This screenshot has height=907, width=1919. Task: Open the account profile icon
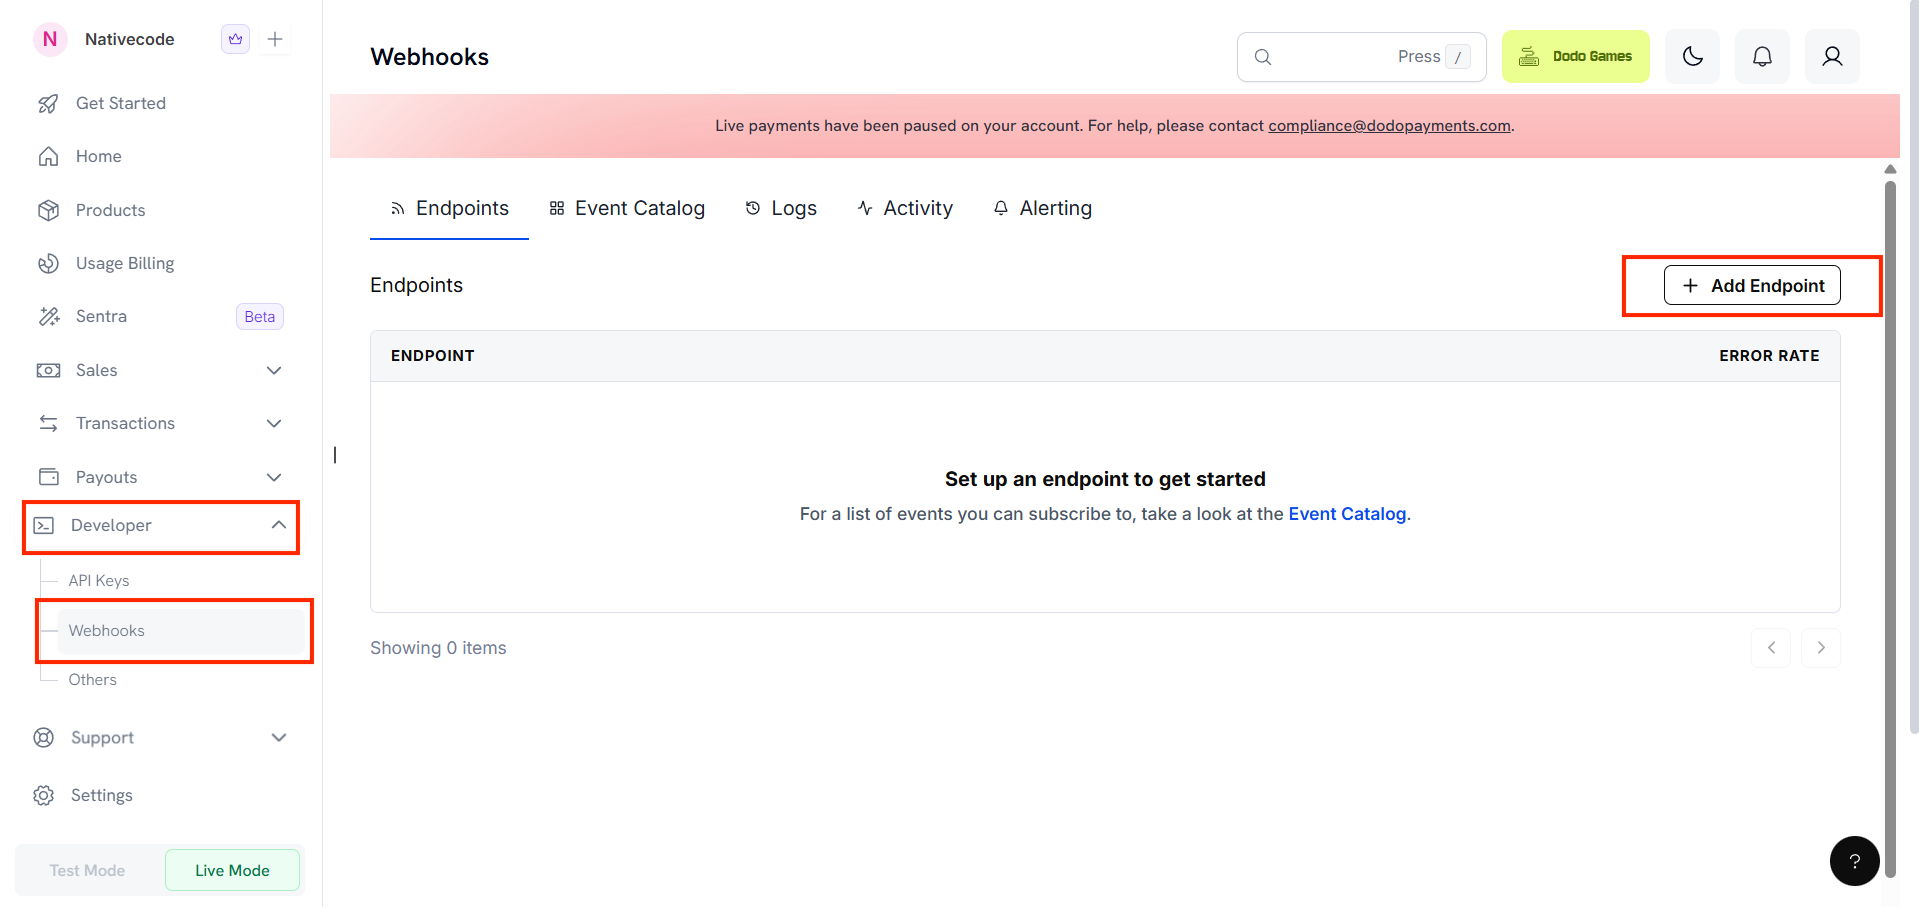tap(1832, 56)
